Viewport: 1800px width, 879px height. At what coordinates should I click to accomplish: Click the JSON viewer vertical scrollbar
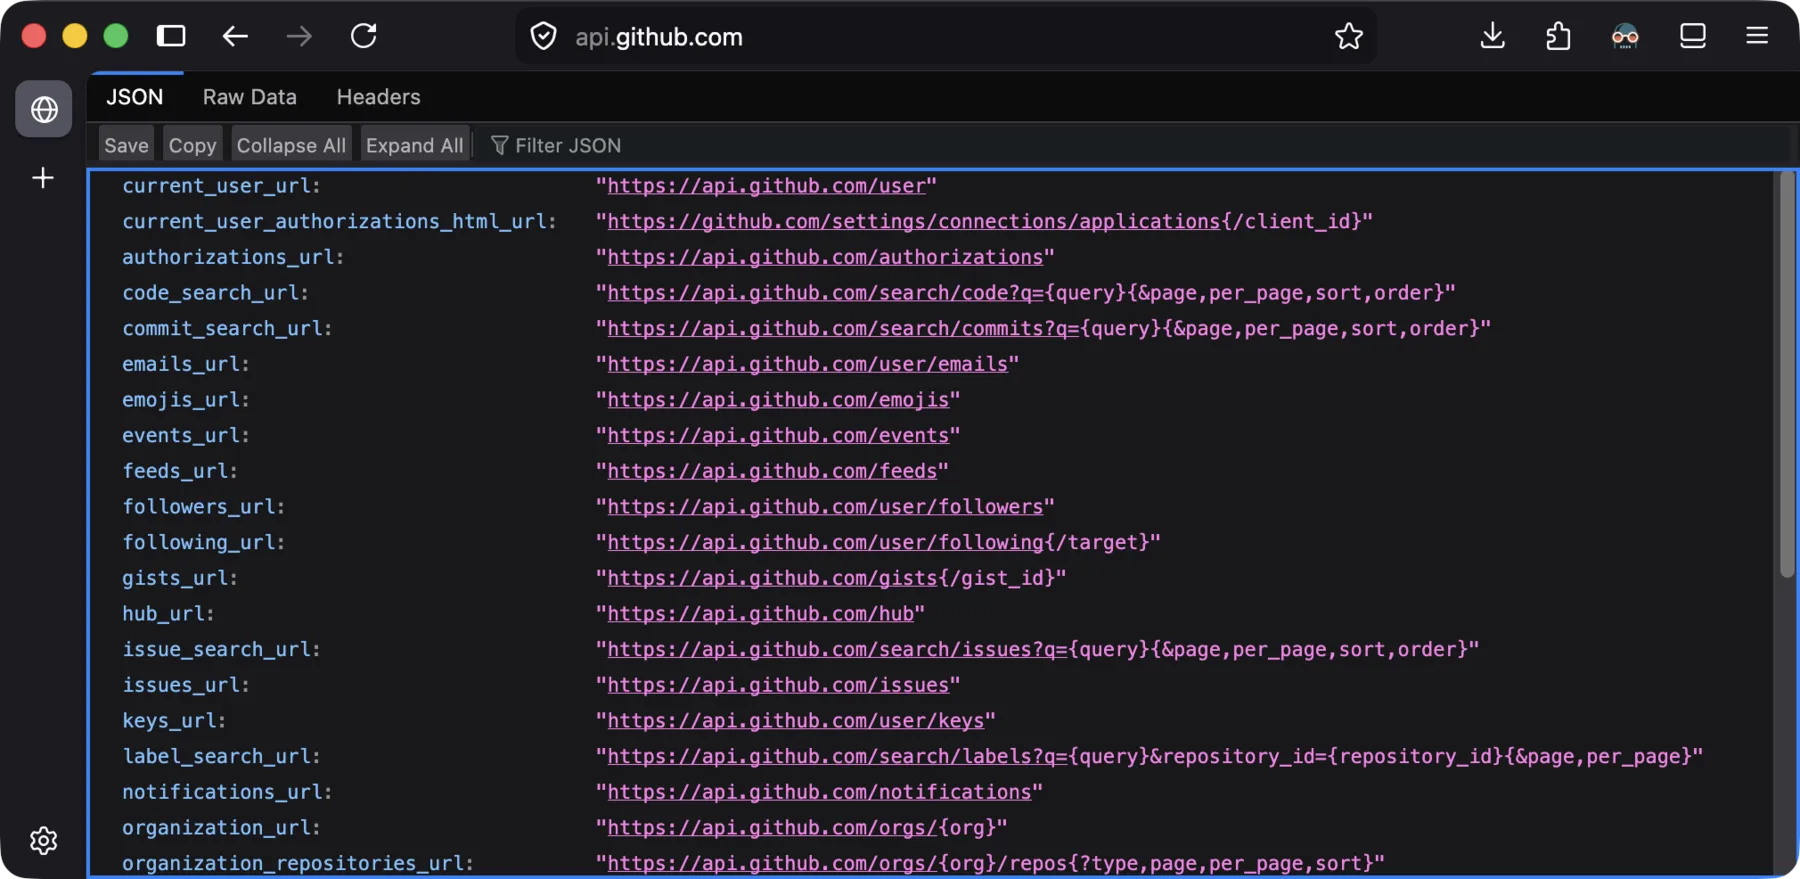(x=1787, y=375)
